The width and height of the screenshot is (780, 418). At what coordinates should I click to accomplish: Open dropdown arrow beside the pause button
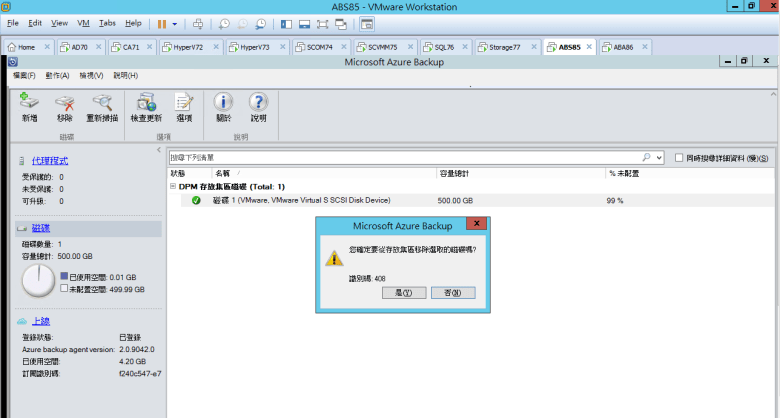[x=175, y=22]
